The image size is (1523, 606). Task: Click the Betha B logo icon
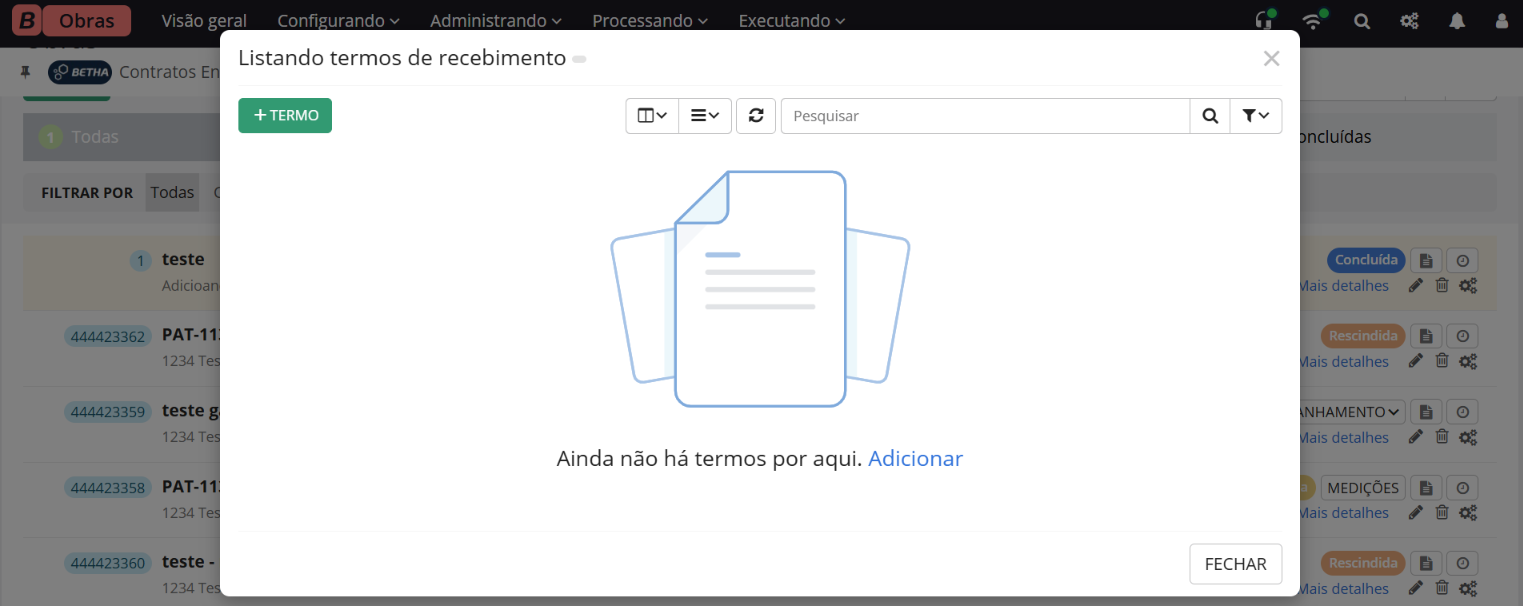coord(26,20)
